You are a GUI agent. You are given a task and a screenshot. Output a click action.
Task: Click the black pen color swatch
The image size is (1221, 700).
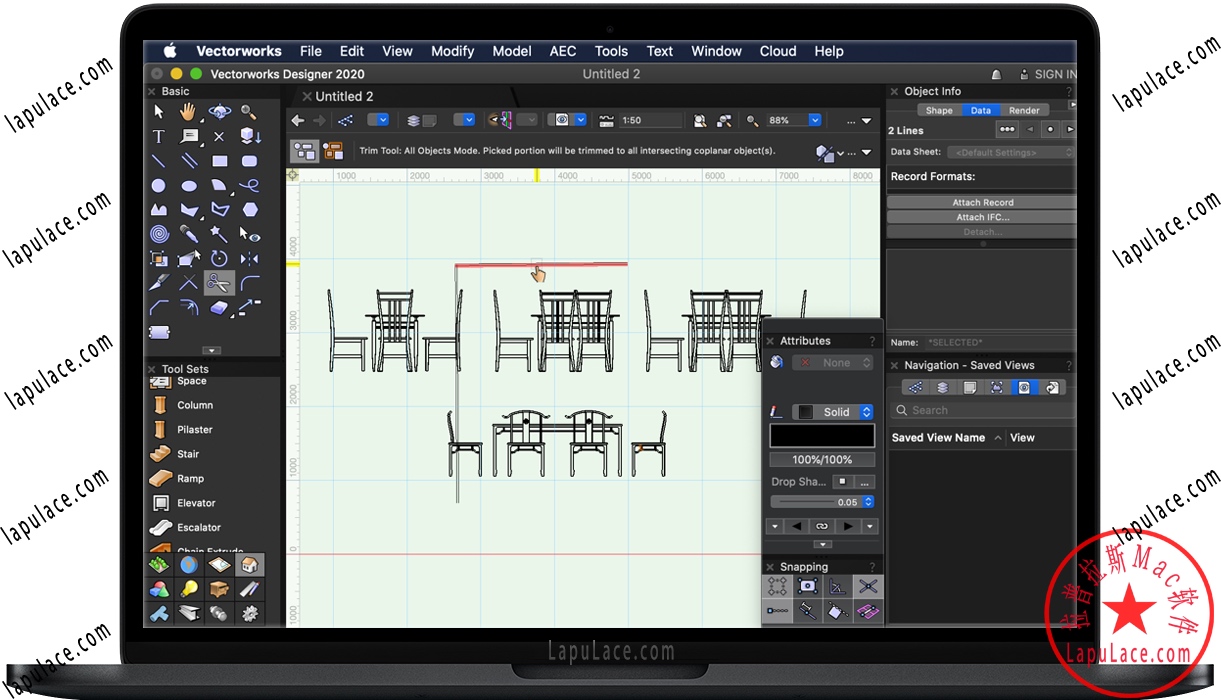click(x=821, y=436)
